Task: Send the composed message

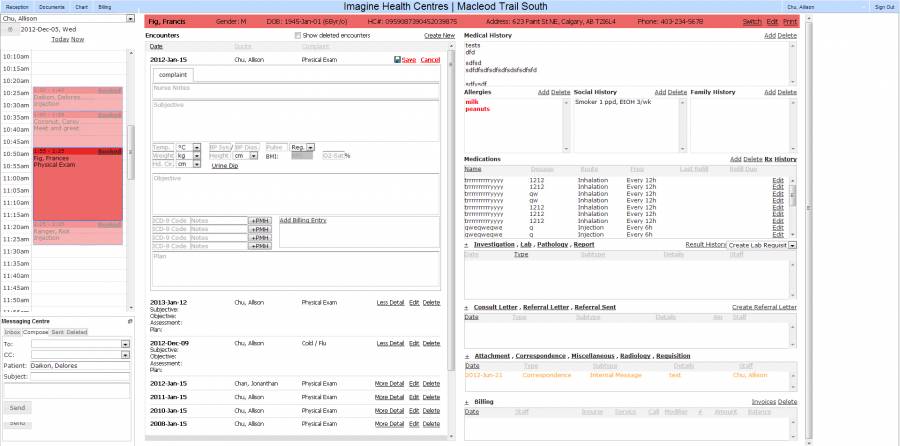Action: coord(18,407)
